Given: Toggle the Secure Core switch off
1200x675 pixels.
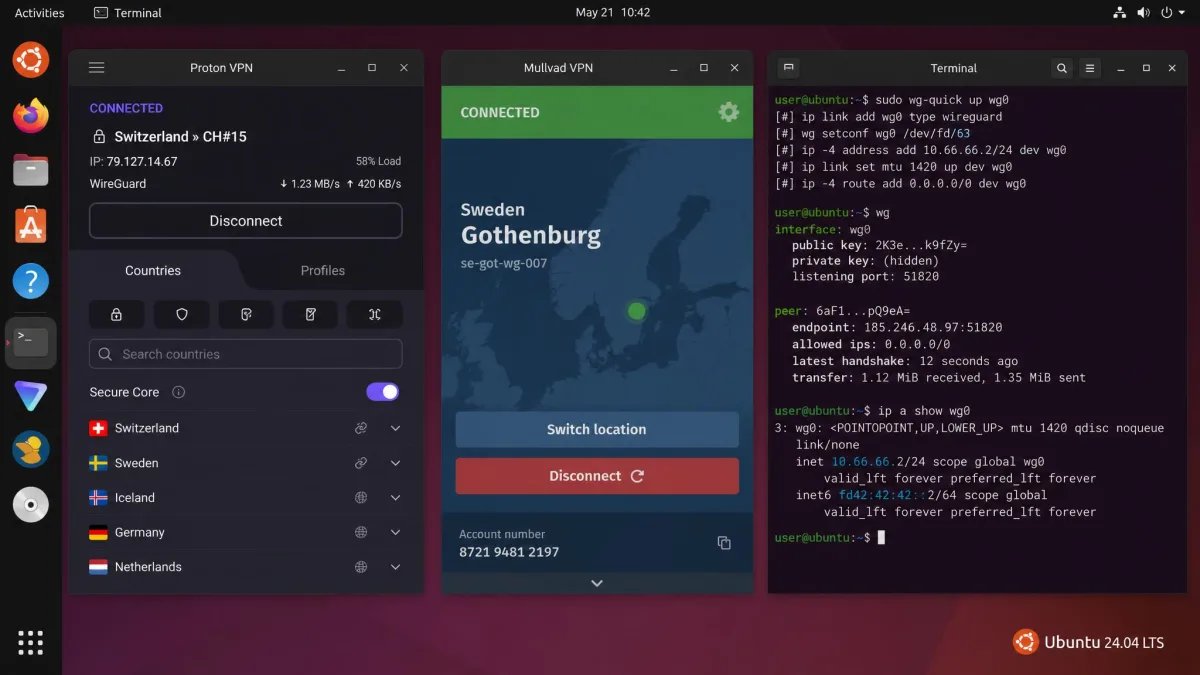Looking at the screenshot, I should pyautogui.click(x=383, y=392).
